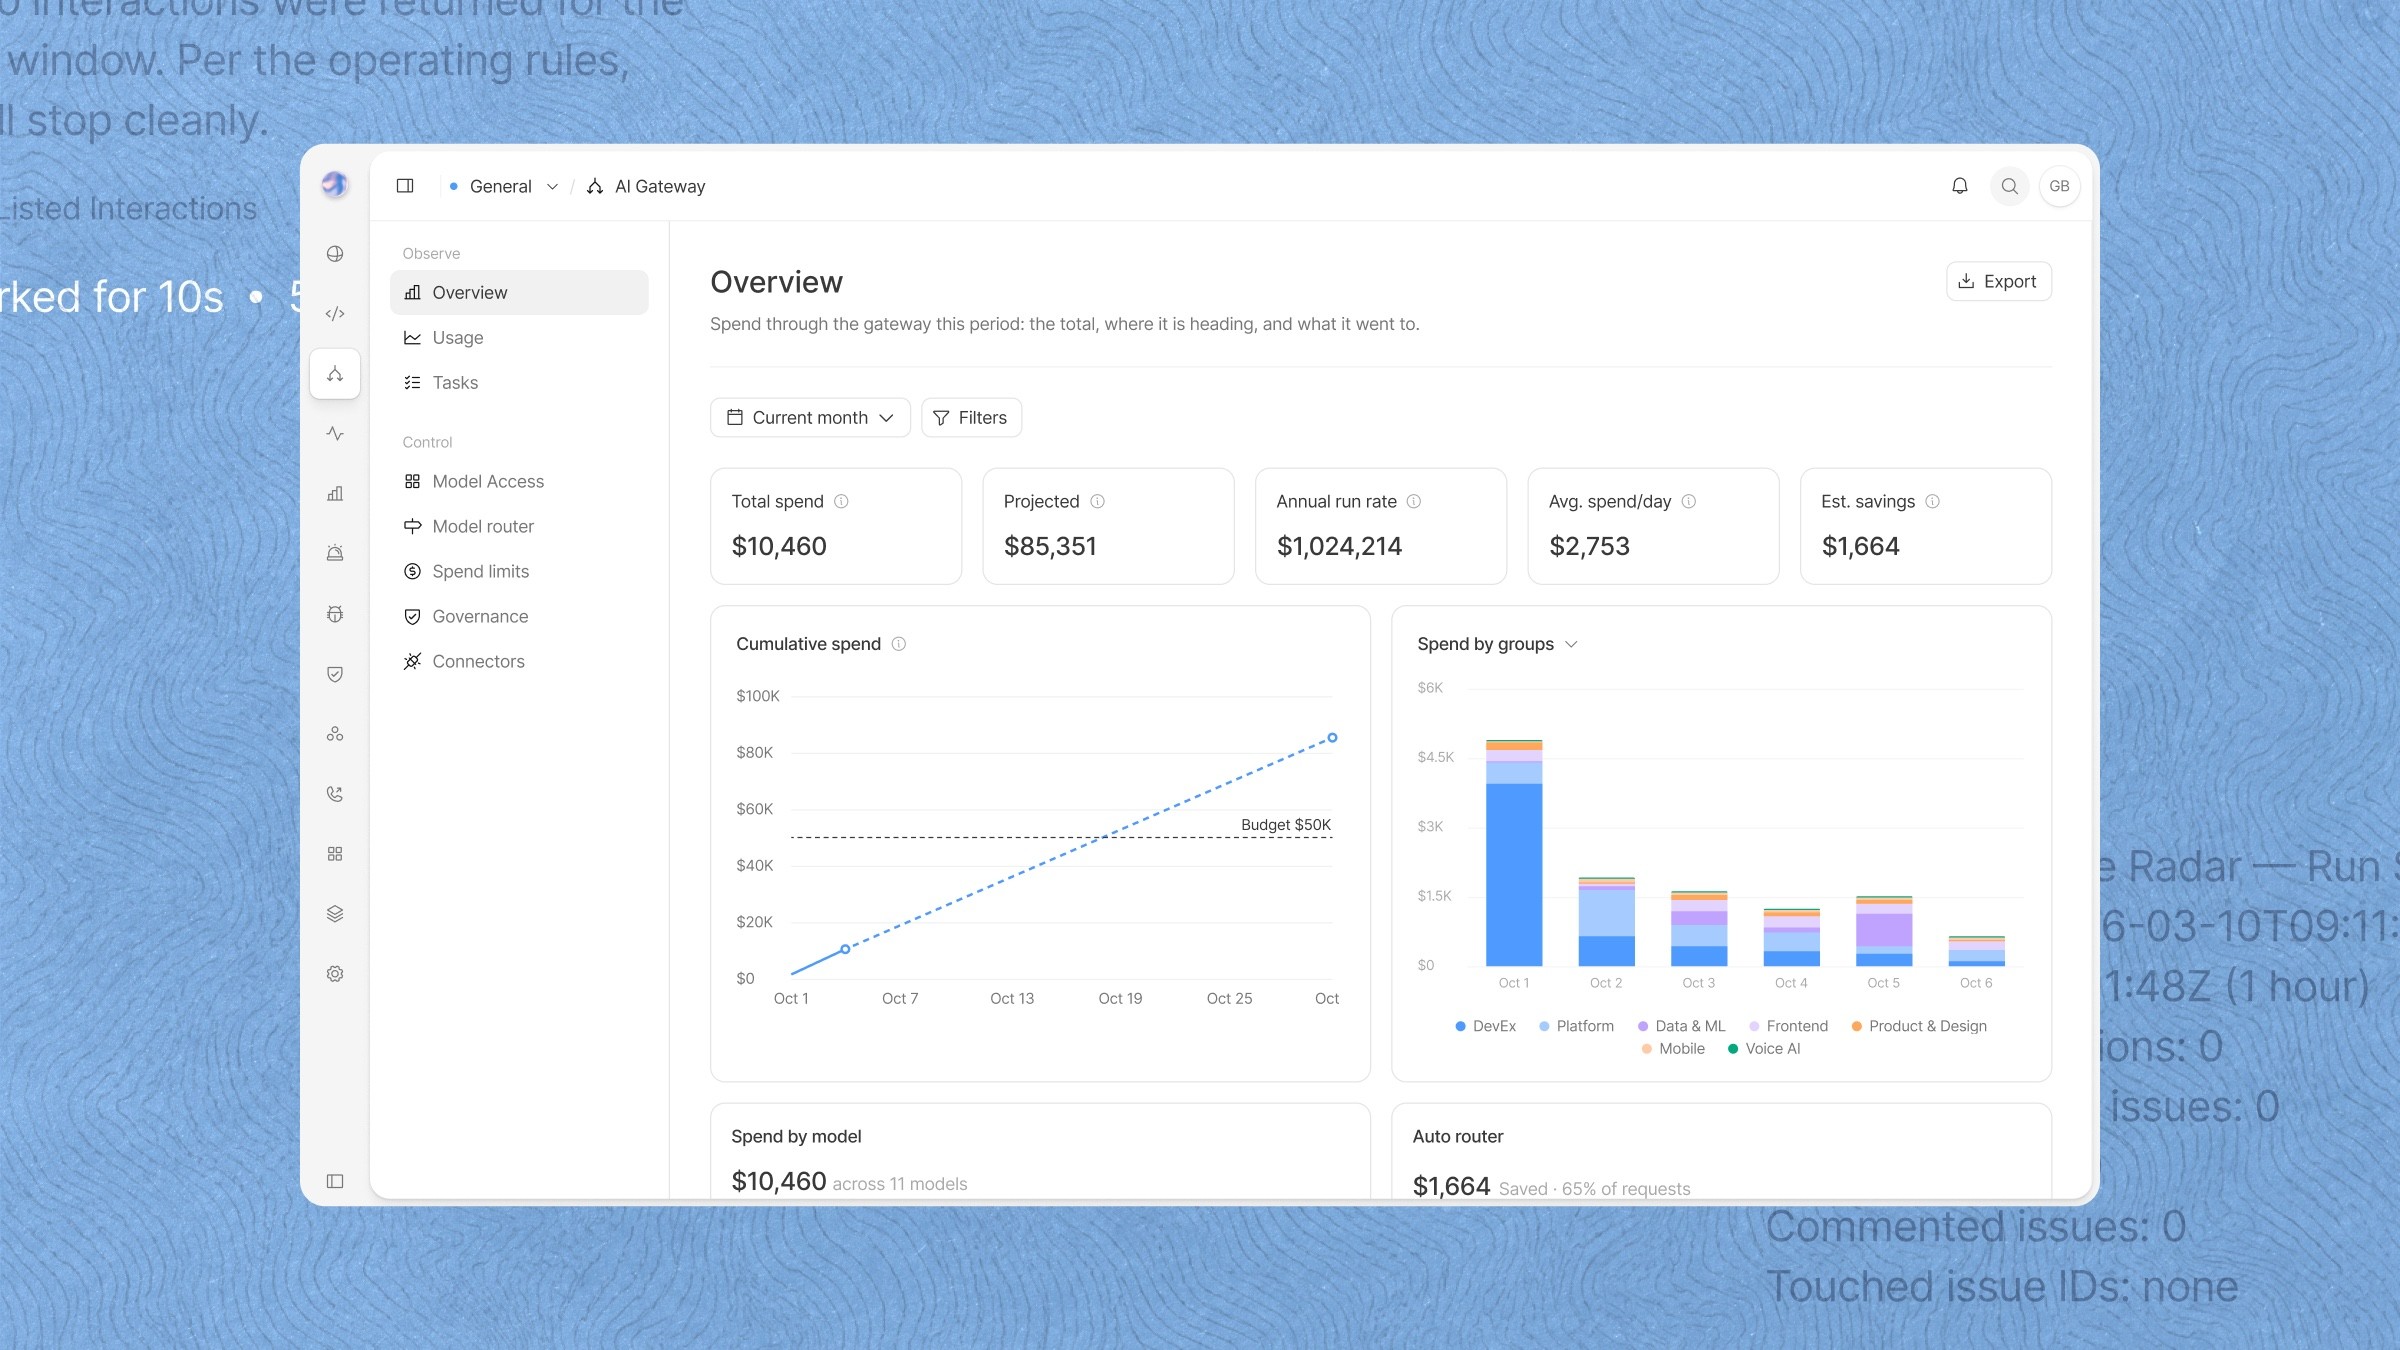Open the alarm siren icon in left rail
The image size is (2400, 1350).
tap(335, 554)
